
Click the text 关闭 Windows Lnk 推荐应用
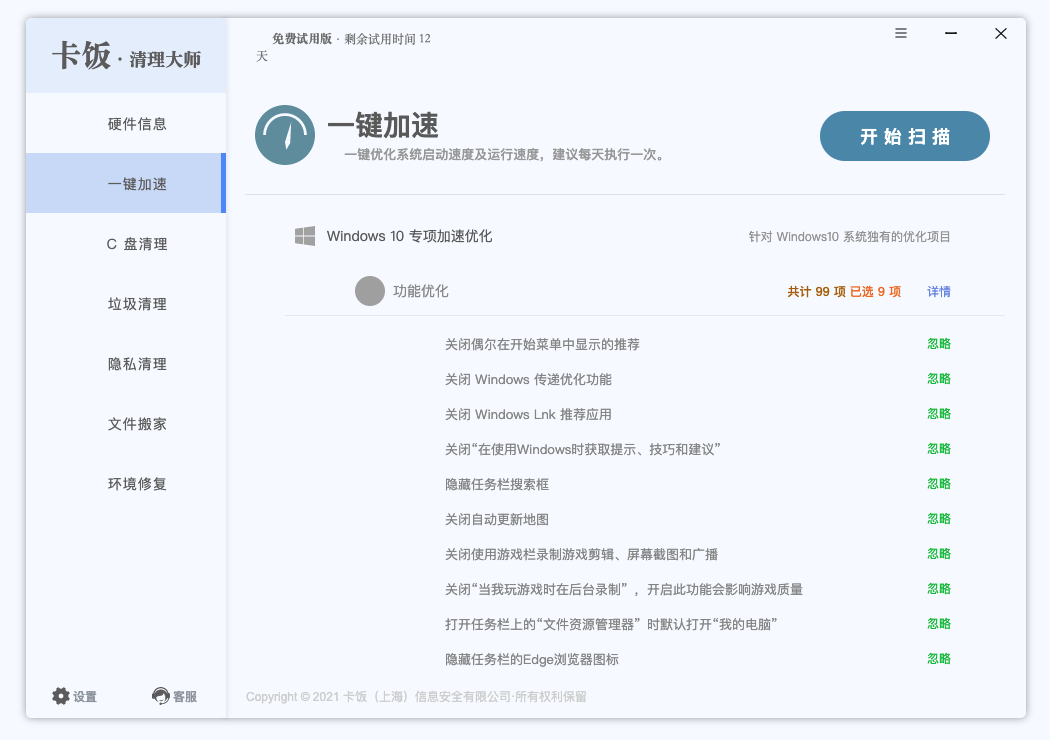coord(528,415)
